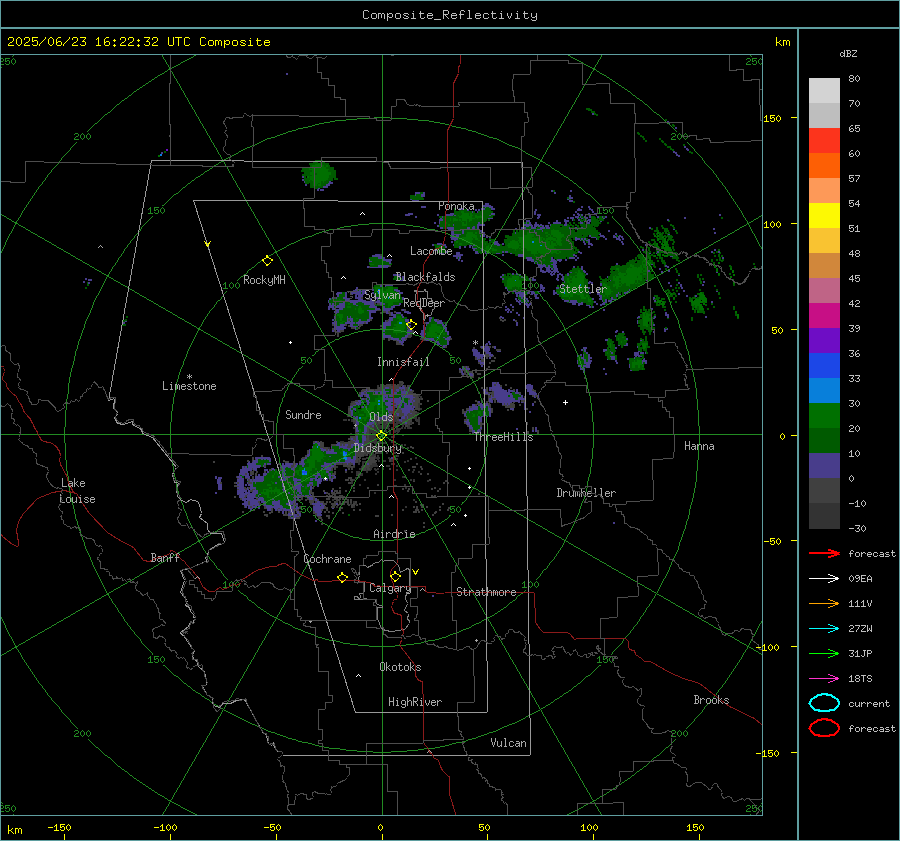
Task: Select the bright green 30-20 dBZ swatch
Action: (824, 416)
